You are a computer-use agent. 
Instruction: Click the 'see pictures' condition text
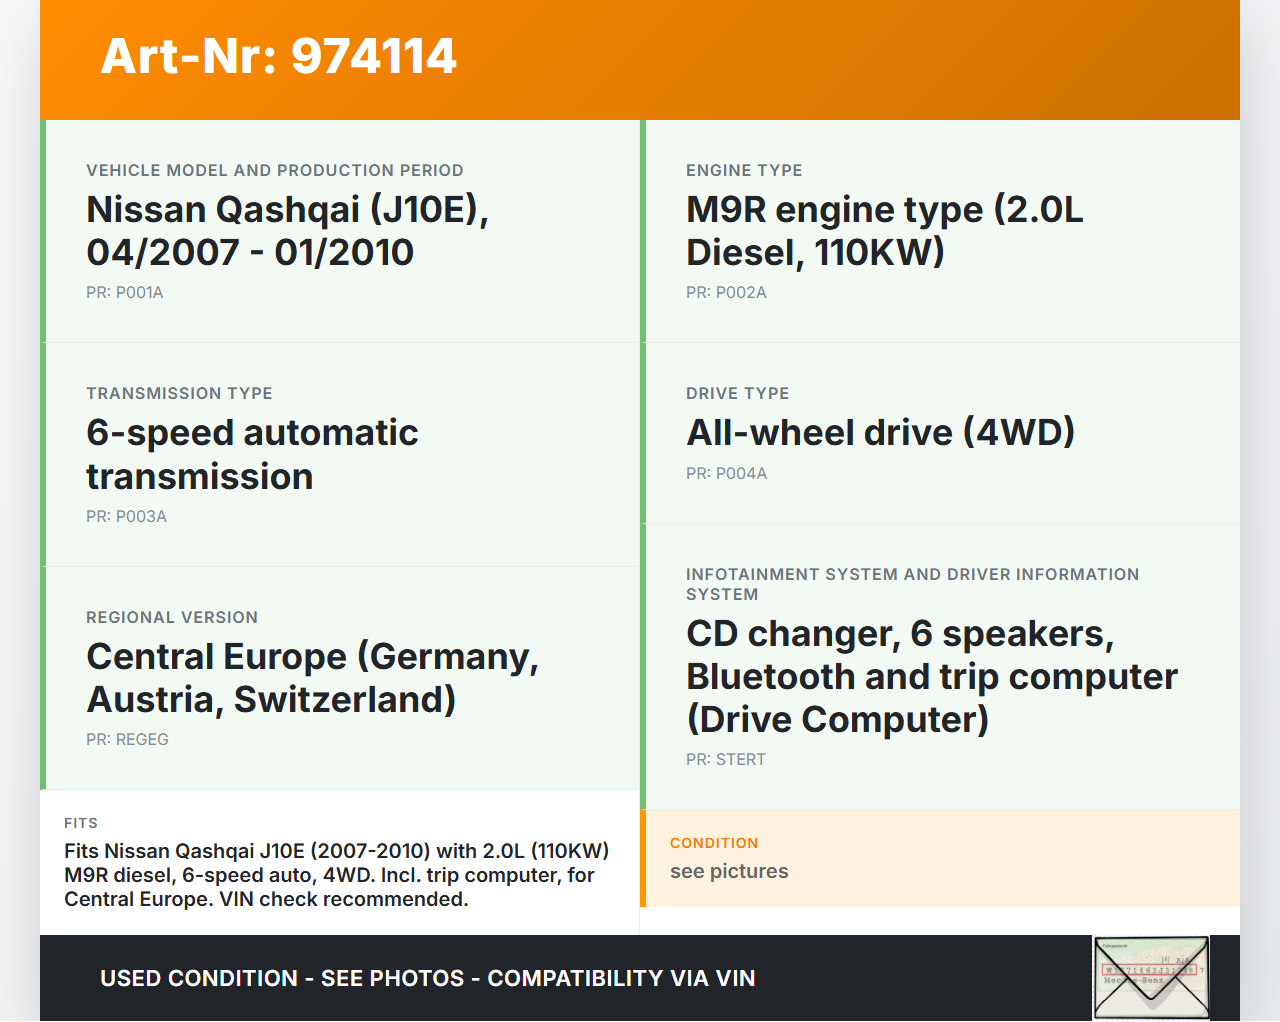pos(729,871)
